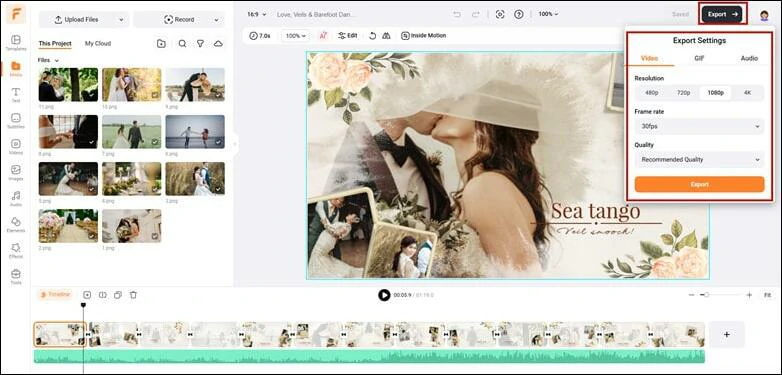Open the Tools sidebar panel
This screenshot has width=782, height=375.
click(x=16, y=276)
